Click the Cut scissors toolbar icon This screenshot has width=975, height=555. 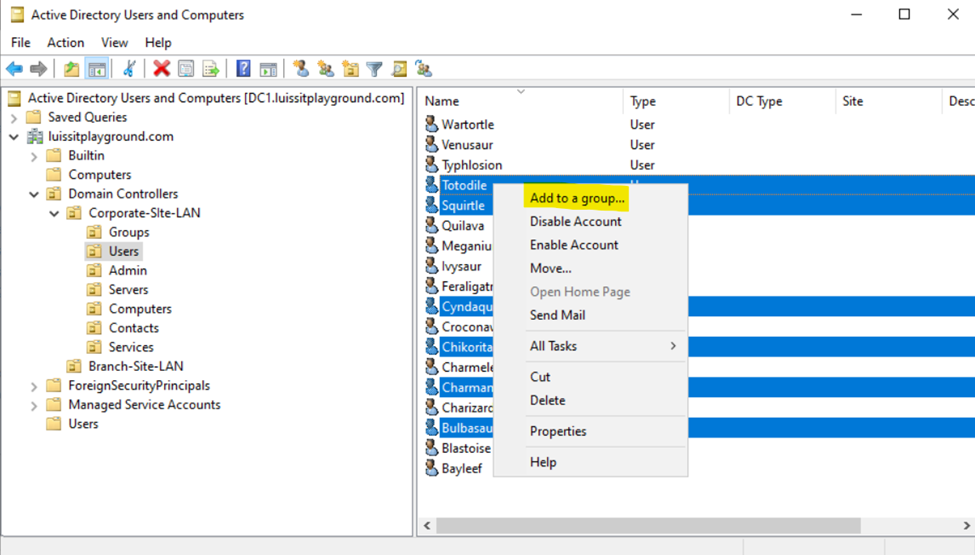(x=129, y=69)
